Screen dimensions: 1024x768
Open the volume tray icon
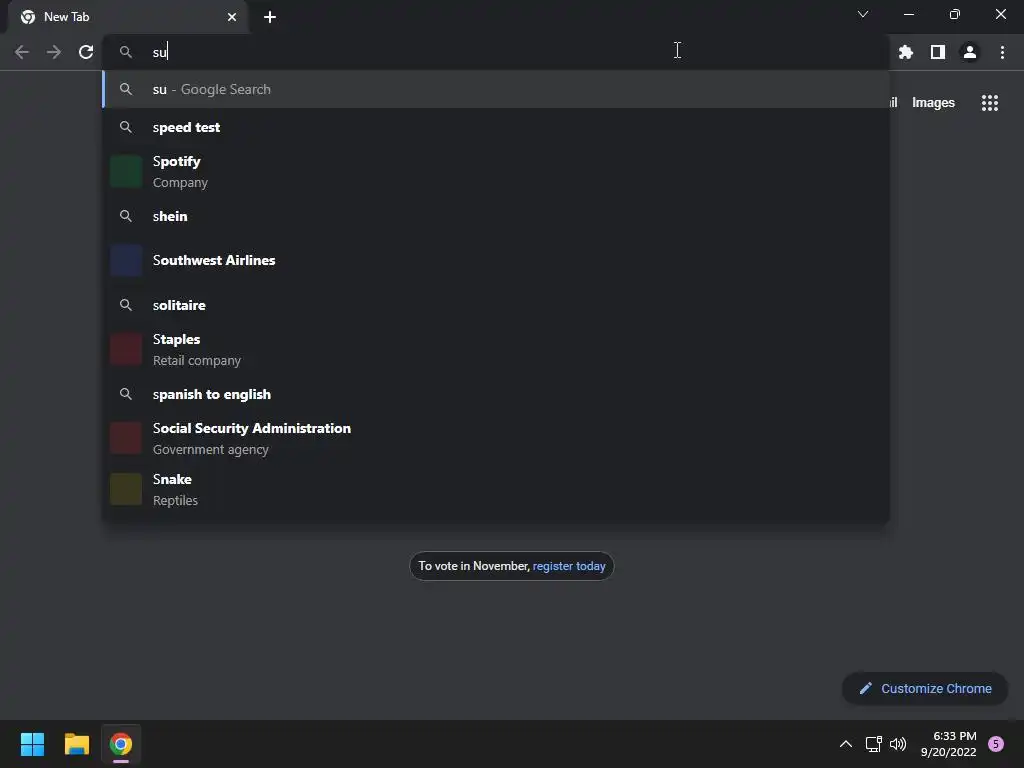pos(898,744)
